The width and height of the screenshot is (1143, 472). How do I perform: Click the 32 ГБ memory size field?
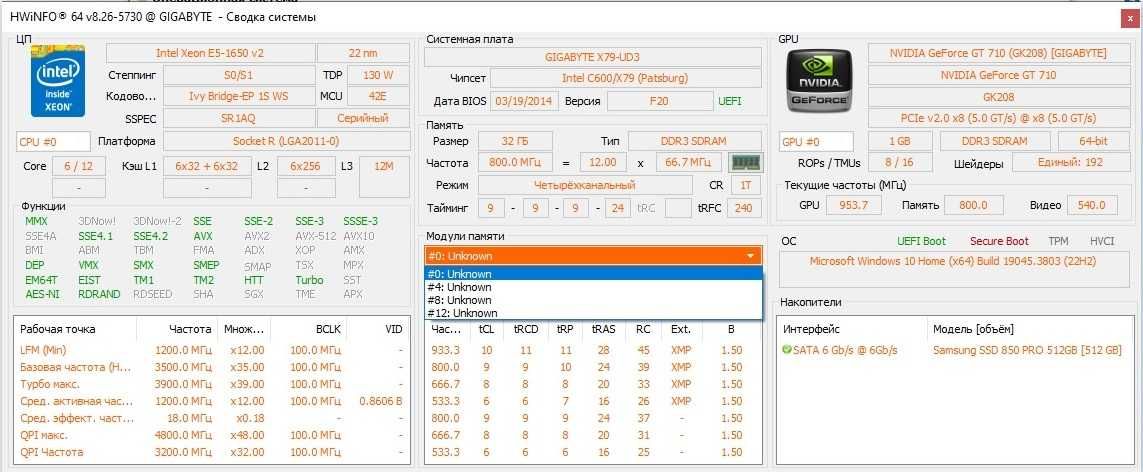click(x=515, y=141)
